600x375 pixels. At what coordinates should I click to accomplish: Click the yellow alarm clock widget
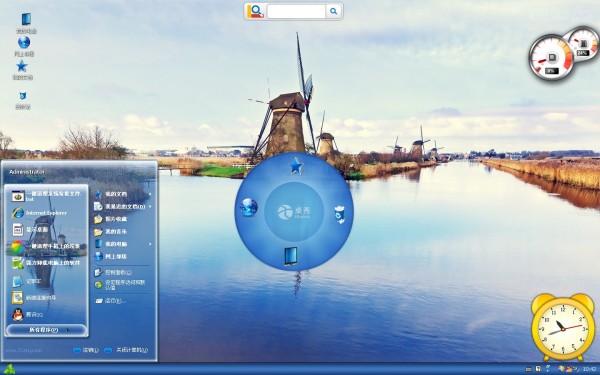(562, 327)
